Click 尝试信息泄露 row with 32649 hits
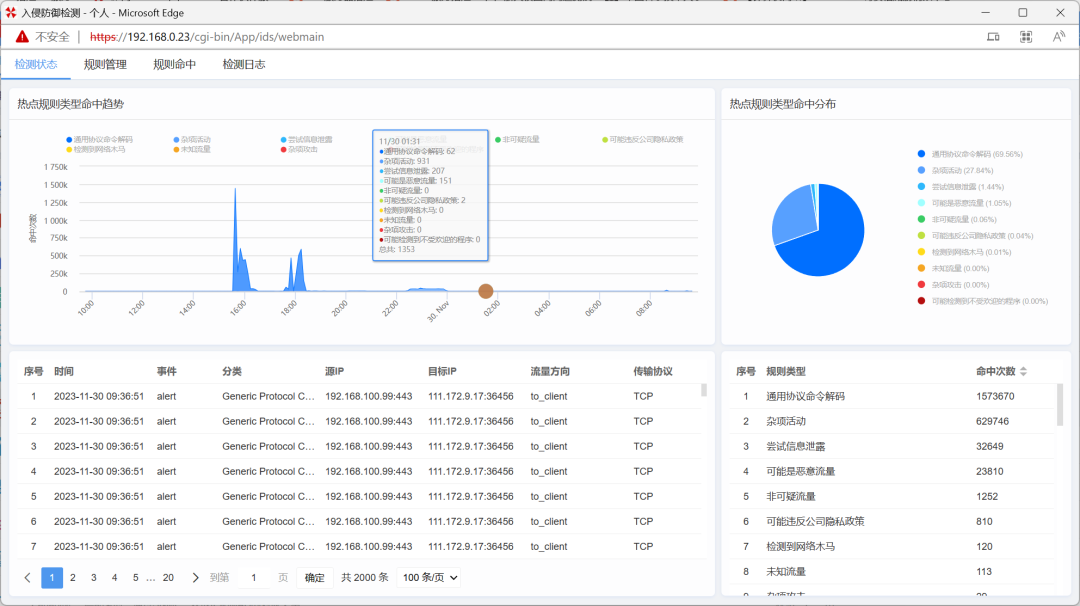Viewport: 1080px width, 606px height. point(892,446)
